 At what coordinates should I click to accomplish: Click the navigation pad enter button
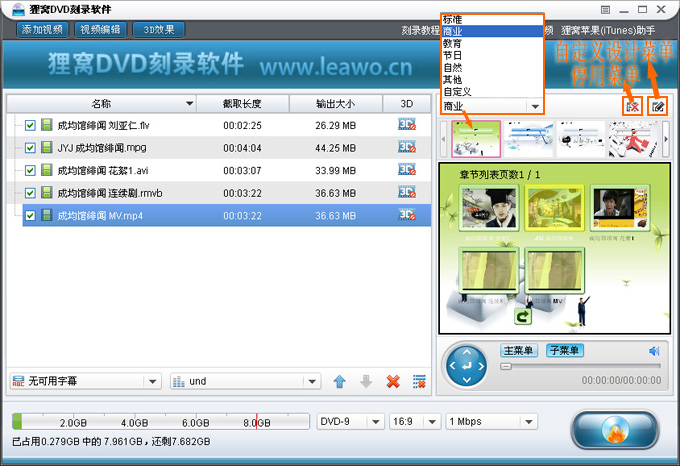point(467,366)
